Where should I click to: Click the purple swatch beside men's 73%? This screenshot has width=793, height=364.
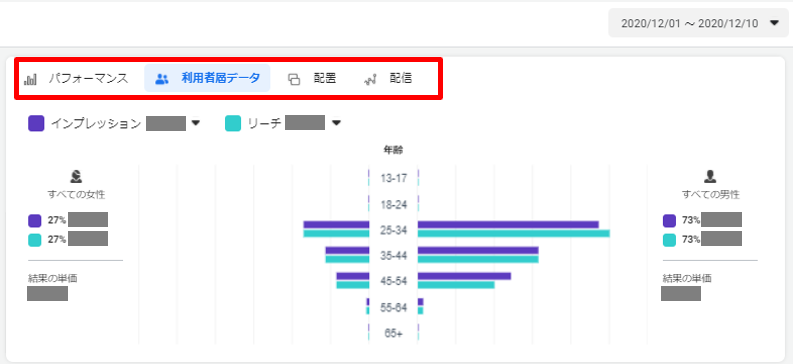(669, 221)
